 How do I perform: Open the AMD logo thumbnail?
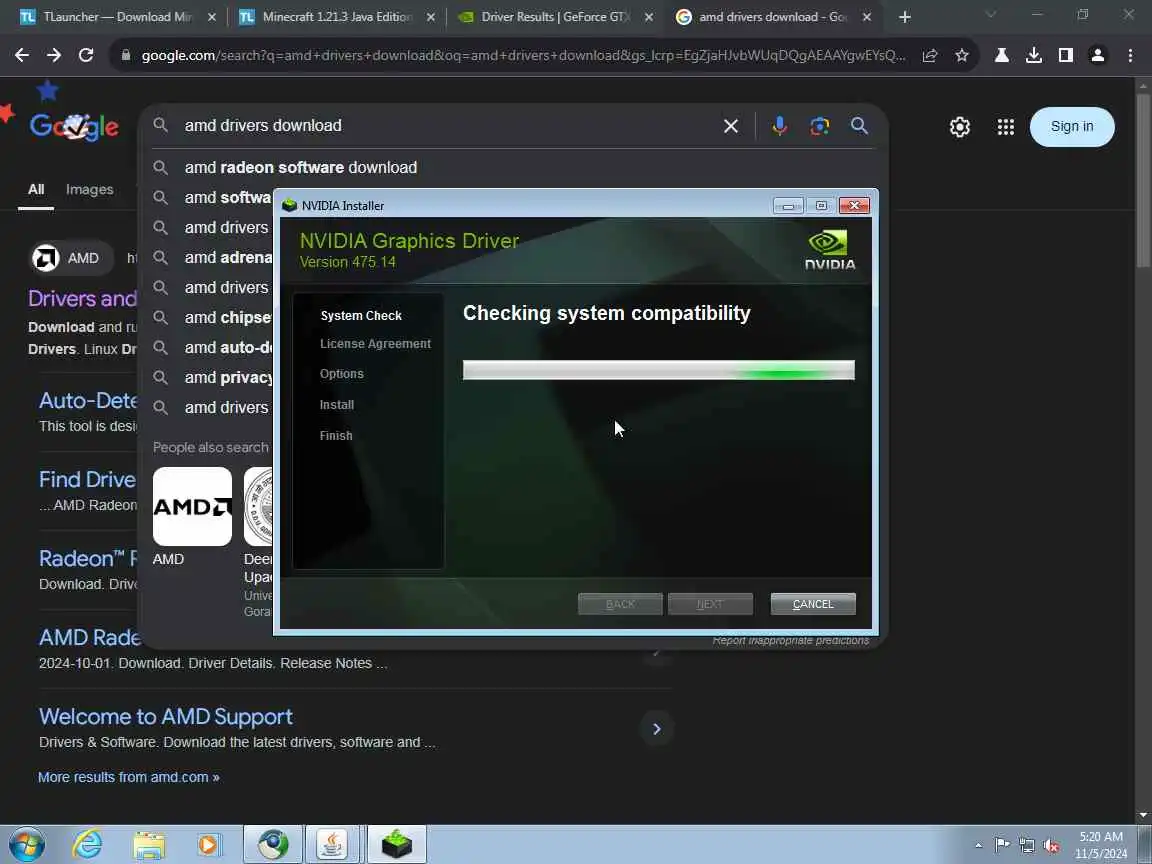[192, 506]
